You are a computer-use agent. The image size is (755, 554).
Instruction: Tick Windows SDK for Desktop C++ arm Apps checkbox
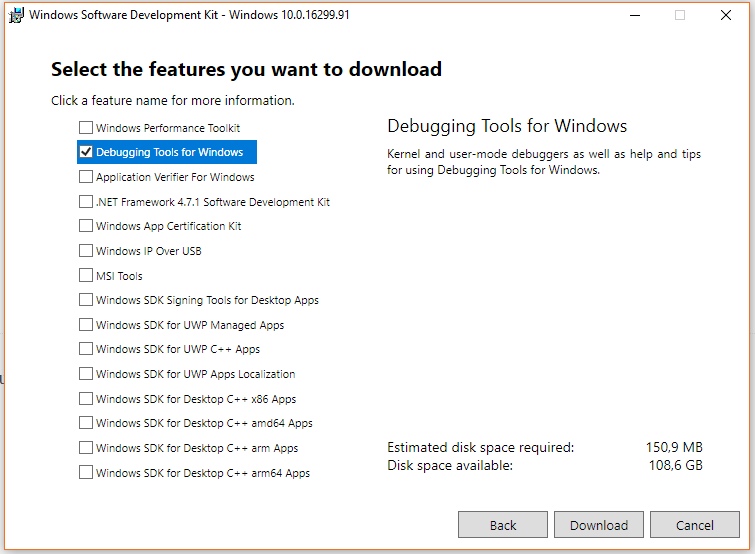pyautogui.click(x=86, y=448)
